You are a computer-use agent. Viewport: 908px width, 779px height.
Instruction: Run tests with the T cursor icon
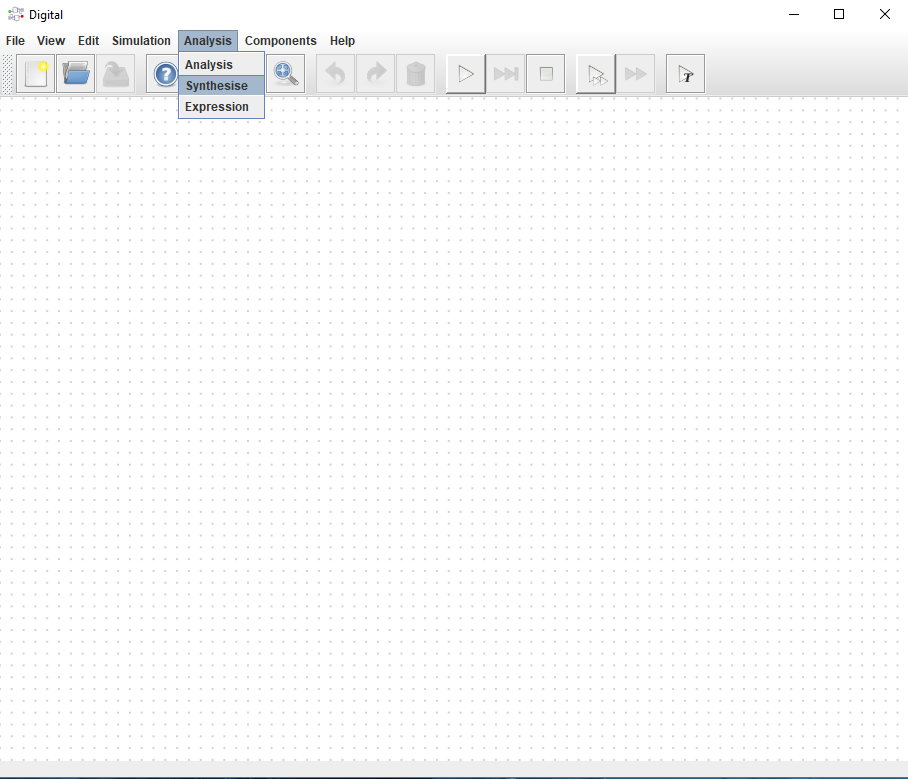pyautogui.click(x=686, y=74)
